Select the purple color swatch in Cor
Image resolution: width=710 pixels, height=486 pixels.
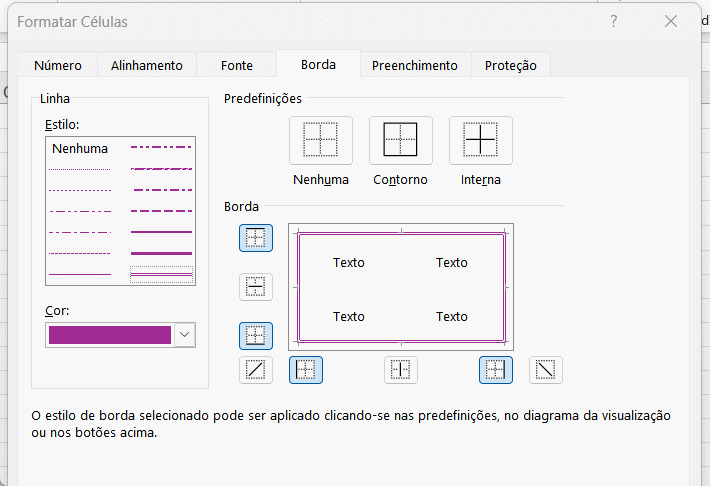tap(110, 335)
